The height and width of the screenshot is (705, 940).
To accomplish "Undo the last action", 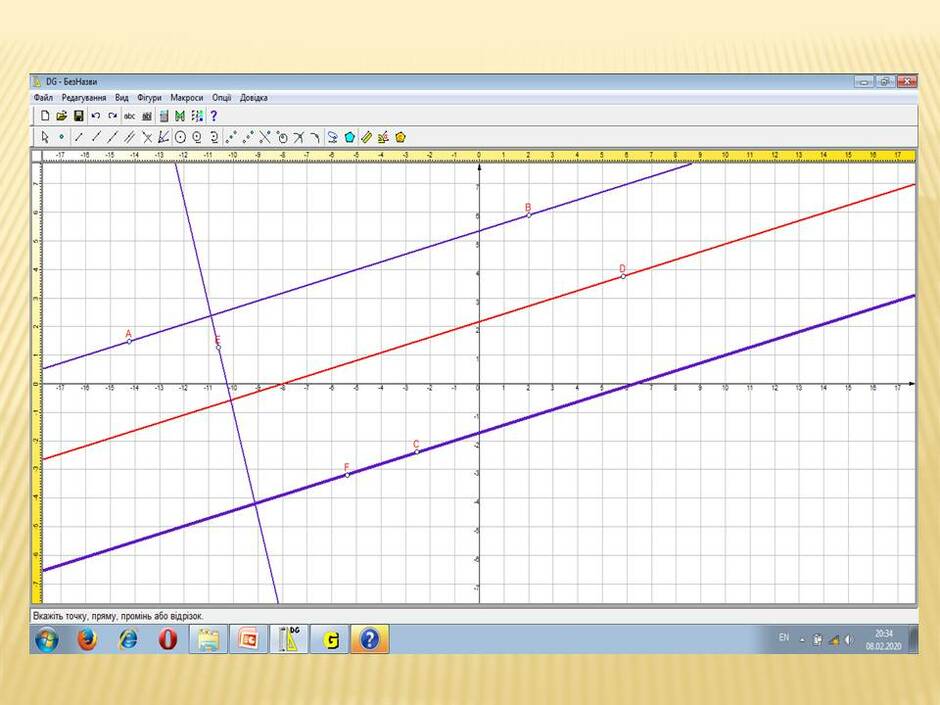I will [95, 116].
